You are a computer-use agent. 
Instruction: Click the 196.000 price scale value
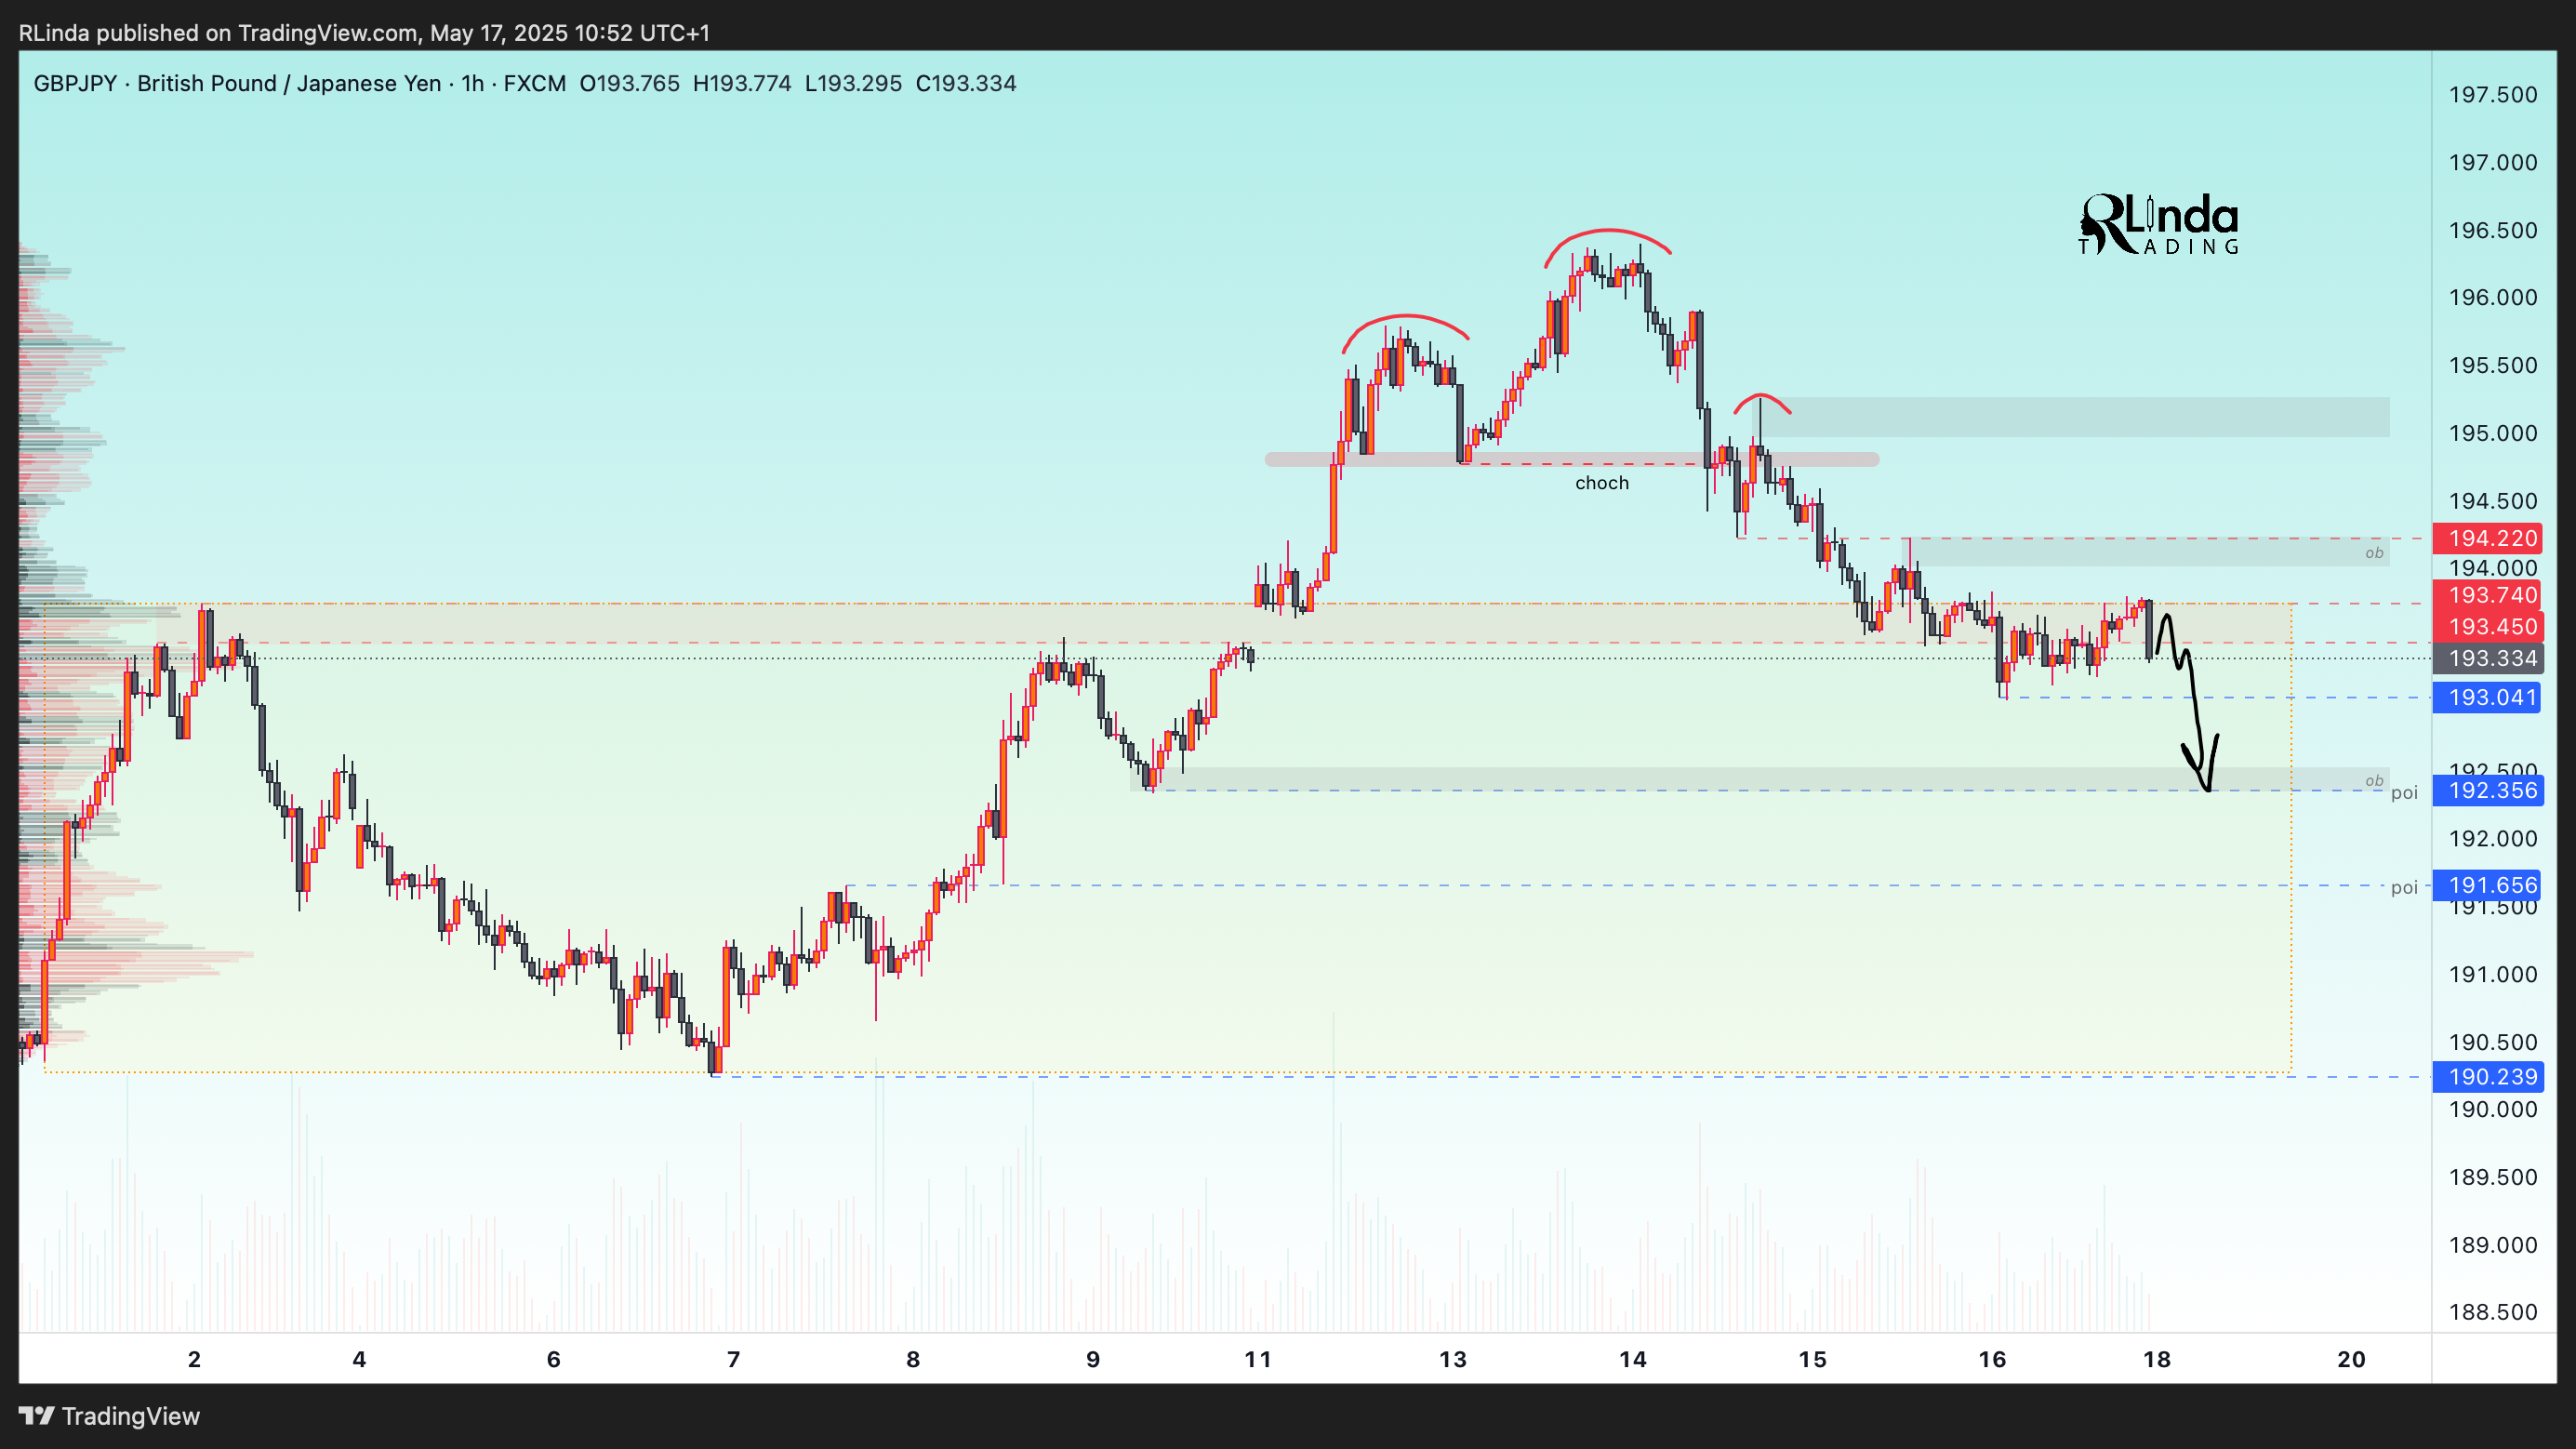pos(2493,297)
